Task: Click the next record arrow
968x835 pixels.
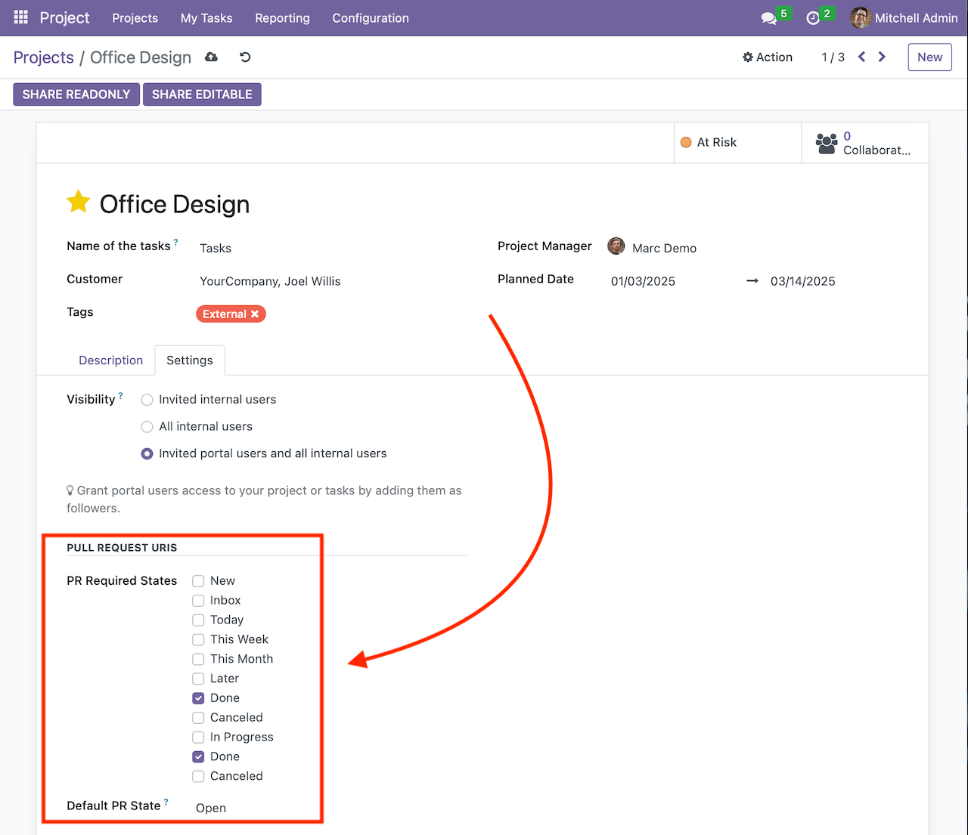Action: coord(882,57)
